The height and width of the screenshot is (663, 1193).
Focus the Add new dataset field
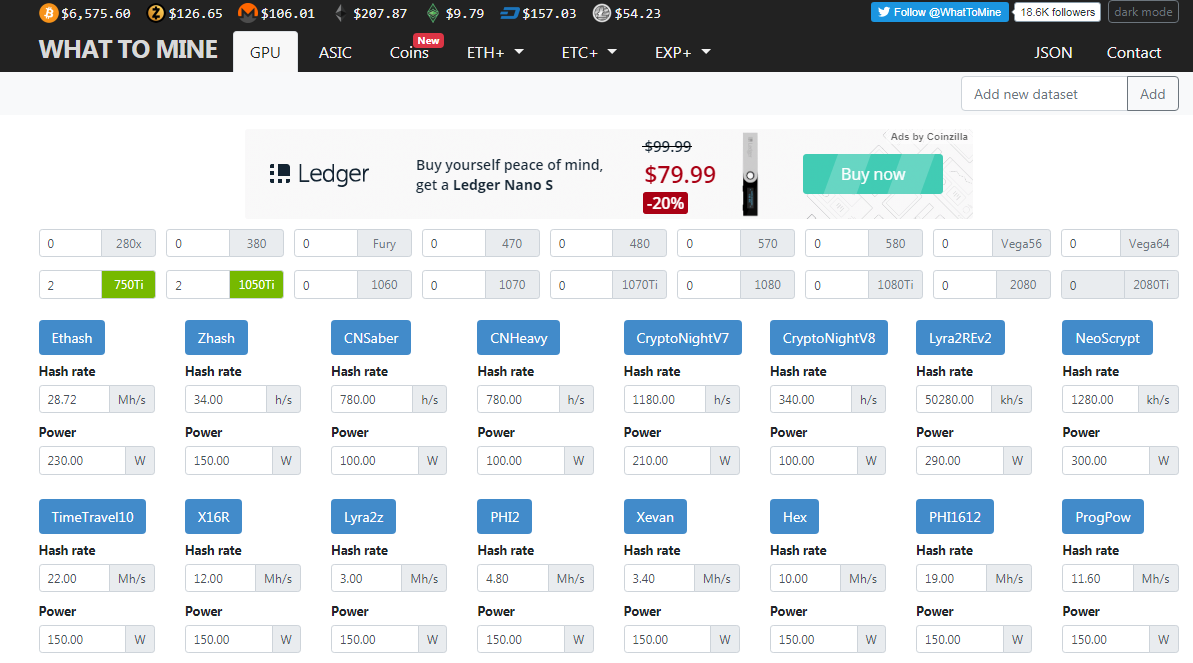point(1044,94)
